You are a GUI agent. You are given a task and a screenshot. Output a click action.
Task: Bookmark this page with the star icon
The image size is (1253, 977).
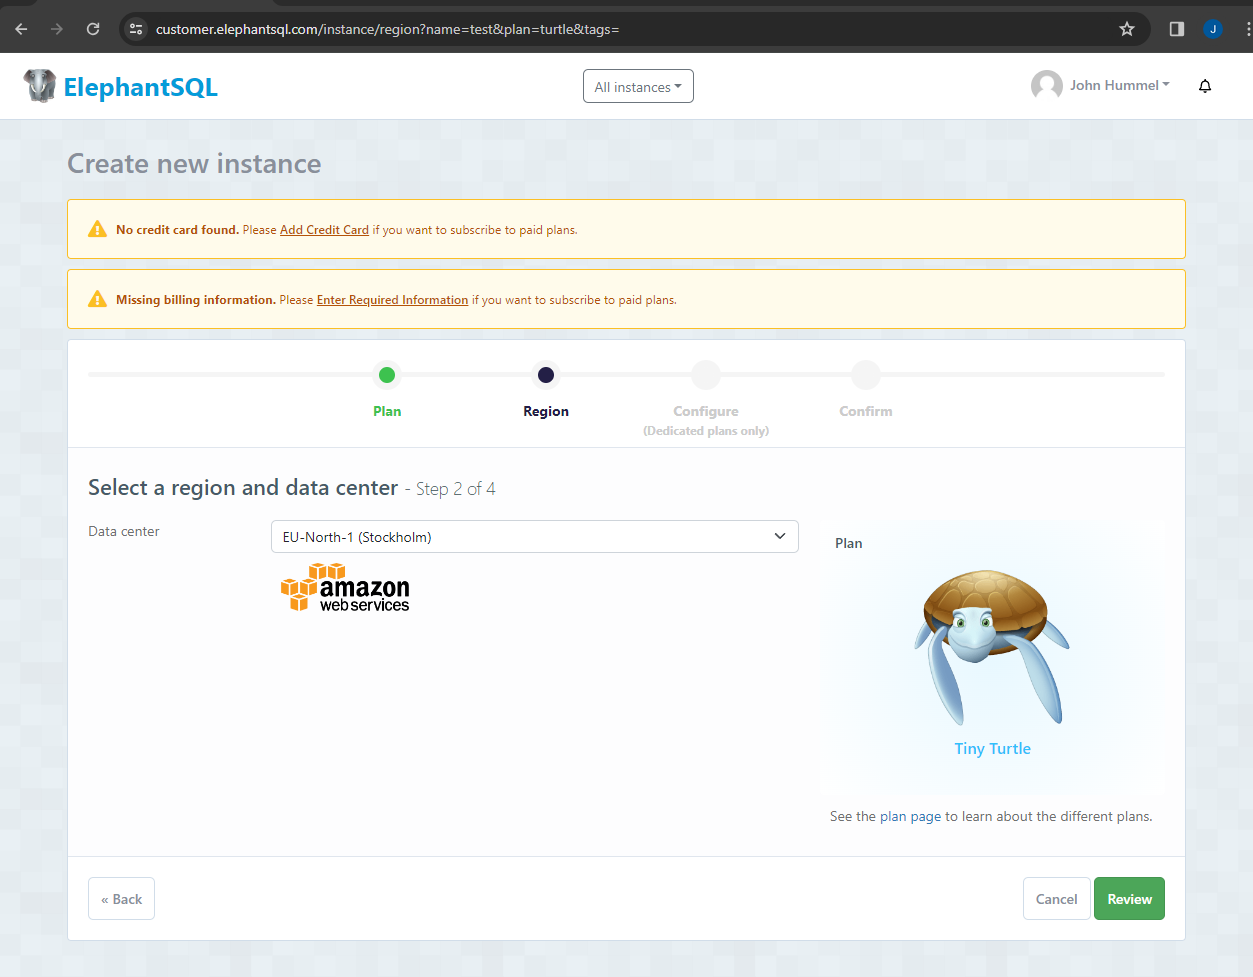[1127, 29]
